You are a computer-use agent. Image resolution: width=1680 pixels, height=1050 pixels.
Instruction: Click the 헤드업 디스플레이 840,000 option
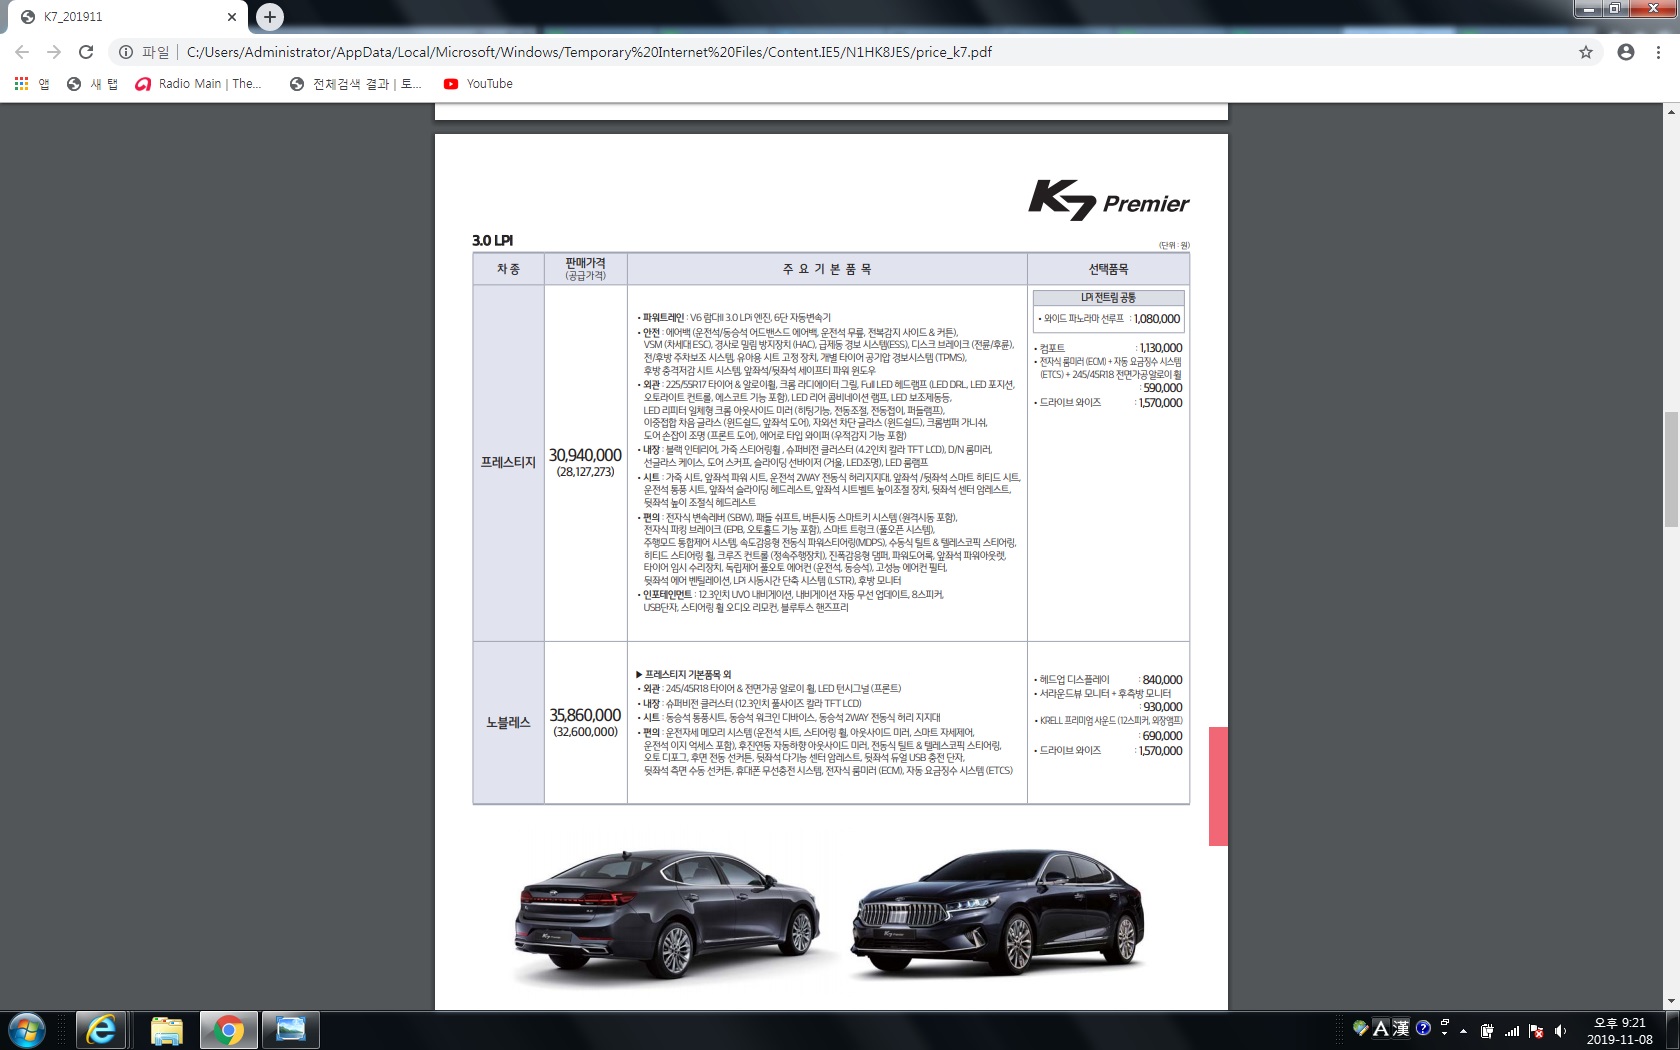1110,680
